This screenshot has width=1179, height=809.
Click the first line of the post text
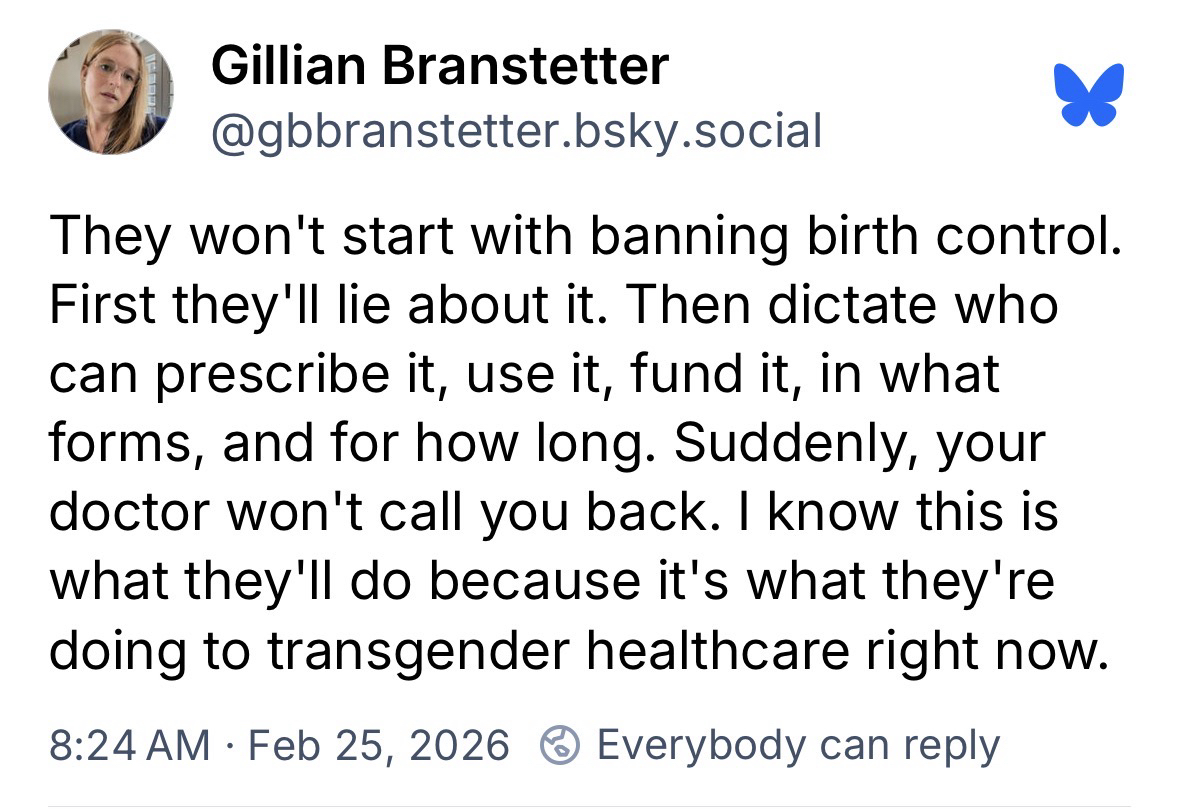tap(580, 235)
